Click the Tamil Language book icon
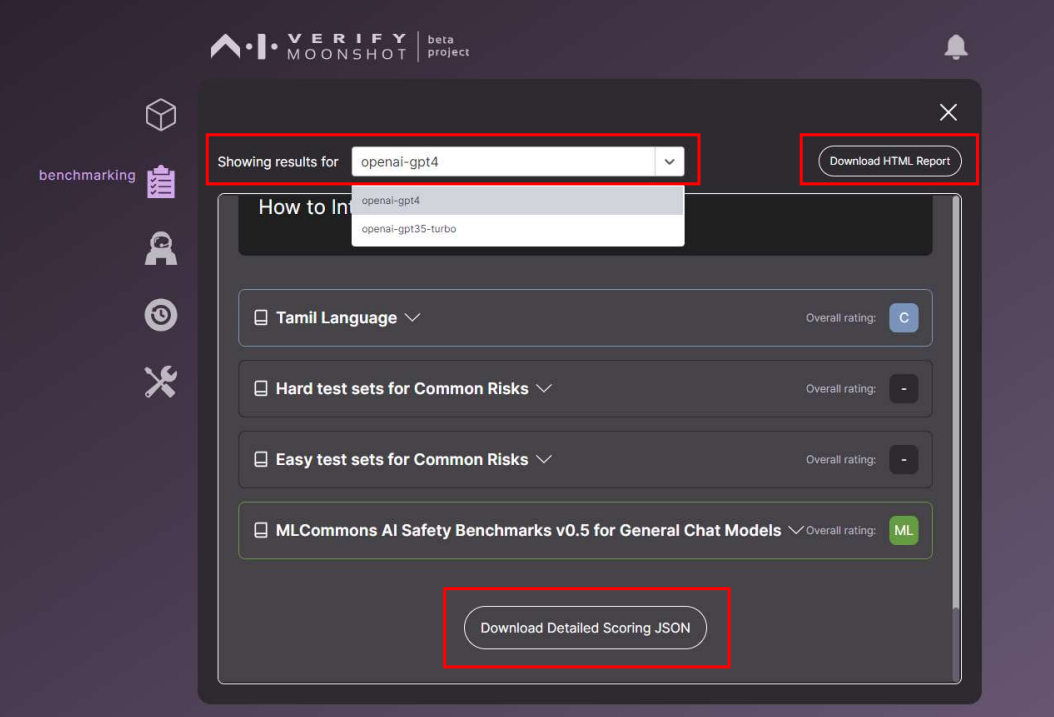 (x=261, y=318)
